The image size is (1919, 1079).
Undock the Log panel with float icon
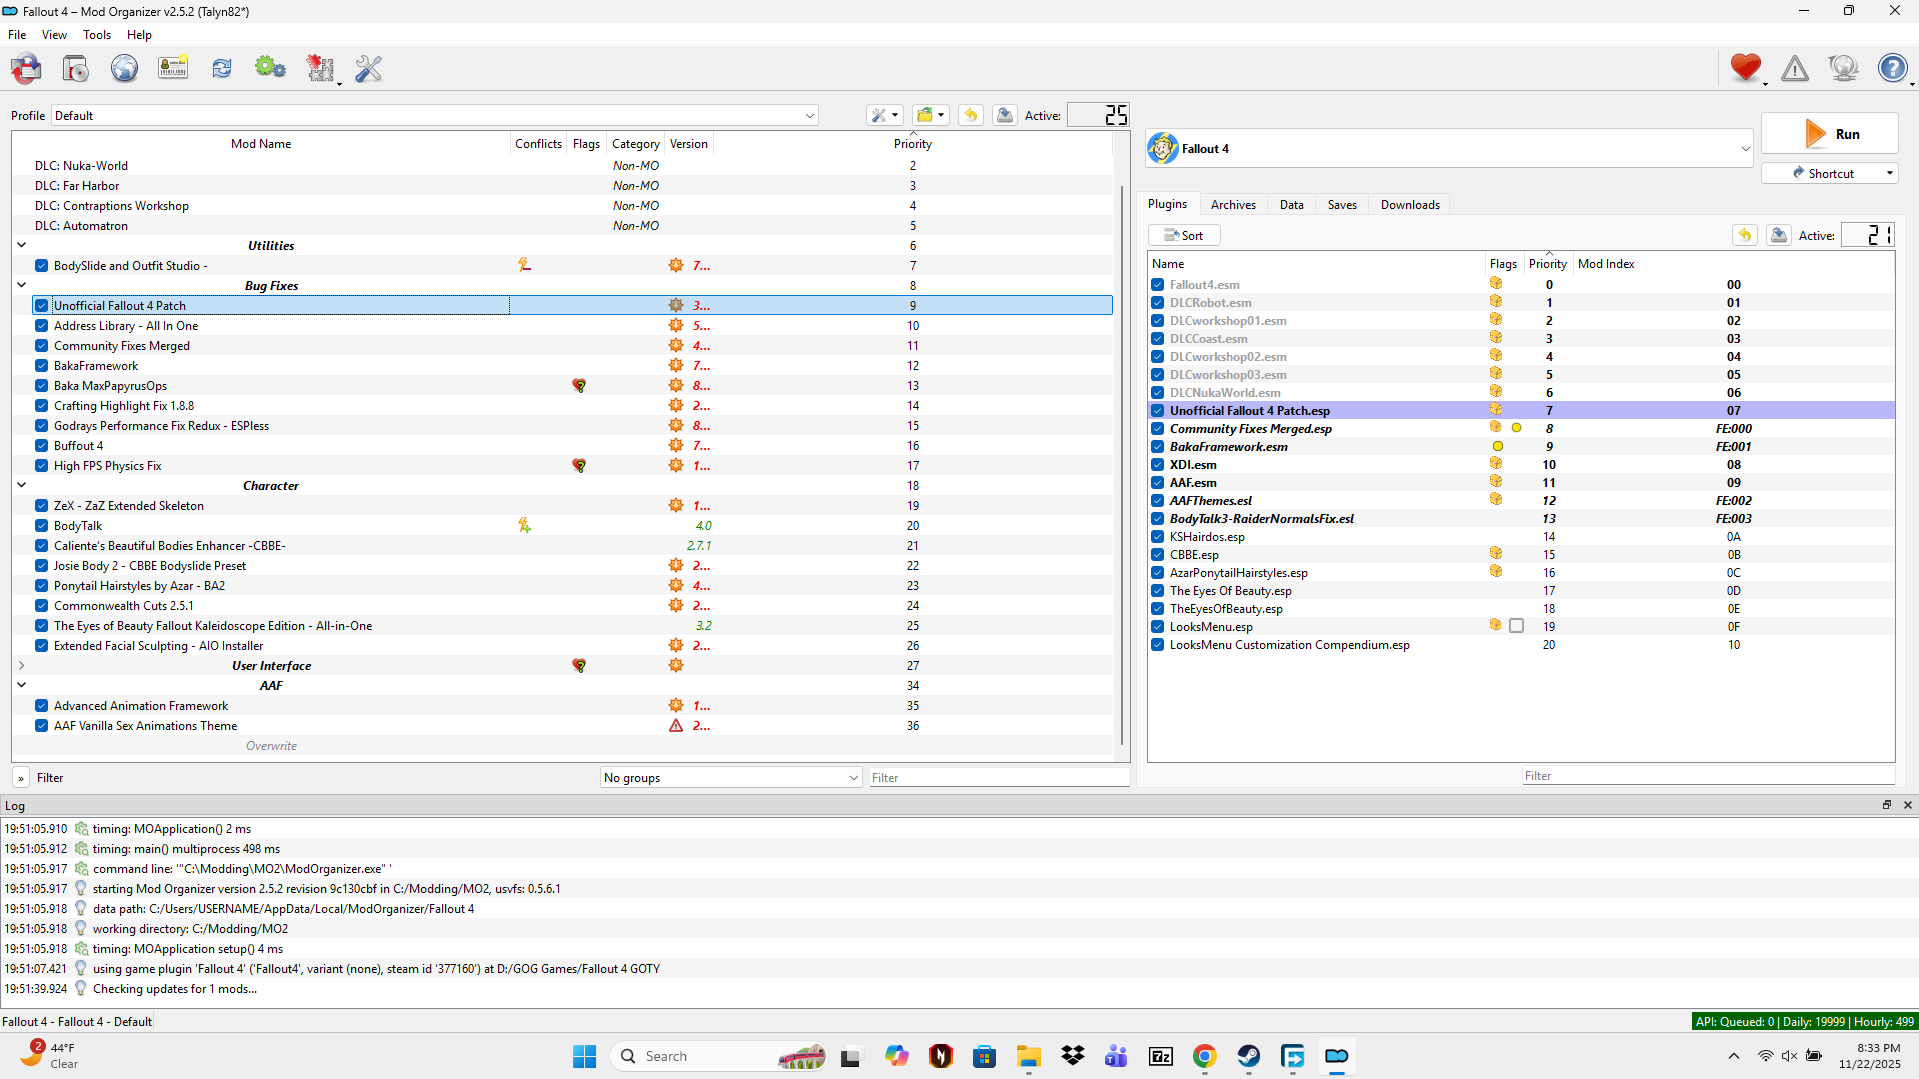click(x=1887, y=805)
